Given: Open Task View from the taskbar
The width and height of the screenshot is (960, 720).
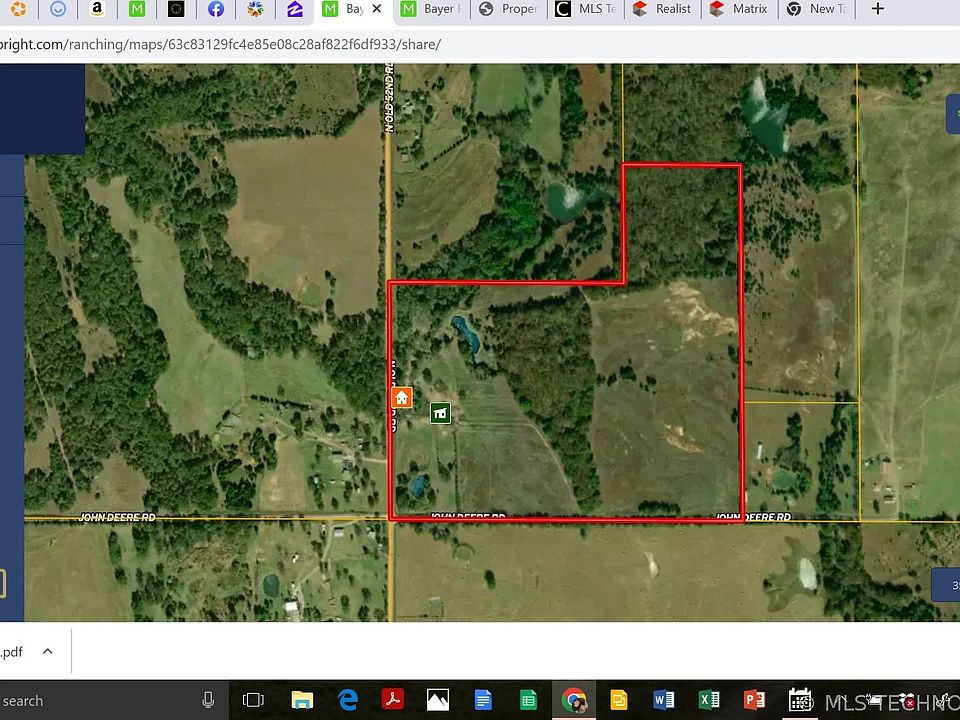Looking at the screenshot, I should point(254,700).
